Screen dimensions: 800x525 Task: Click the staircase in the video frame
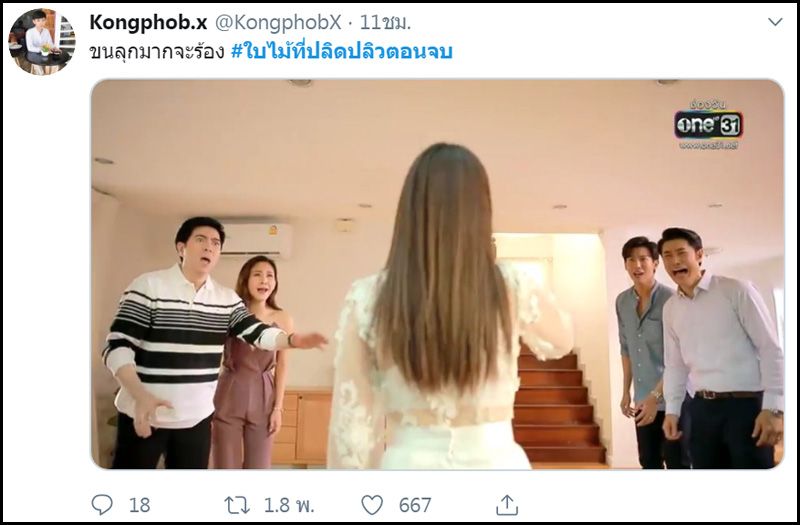559,407
